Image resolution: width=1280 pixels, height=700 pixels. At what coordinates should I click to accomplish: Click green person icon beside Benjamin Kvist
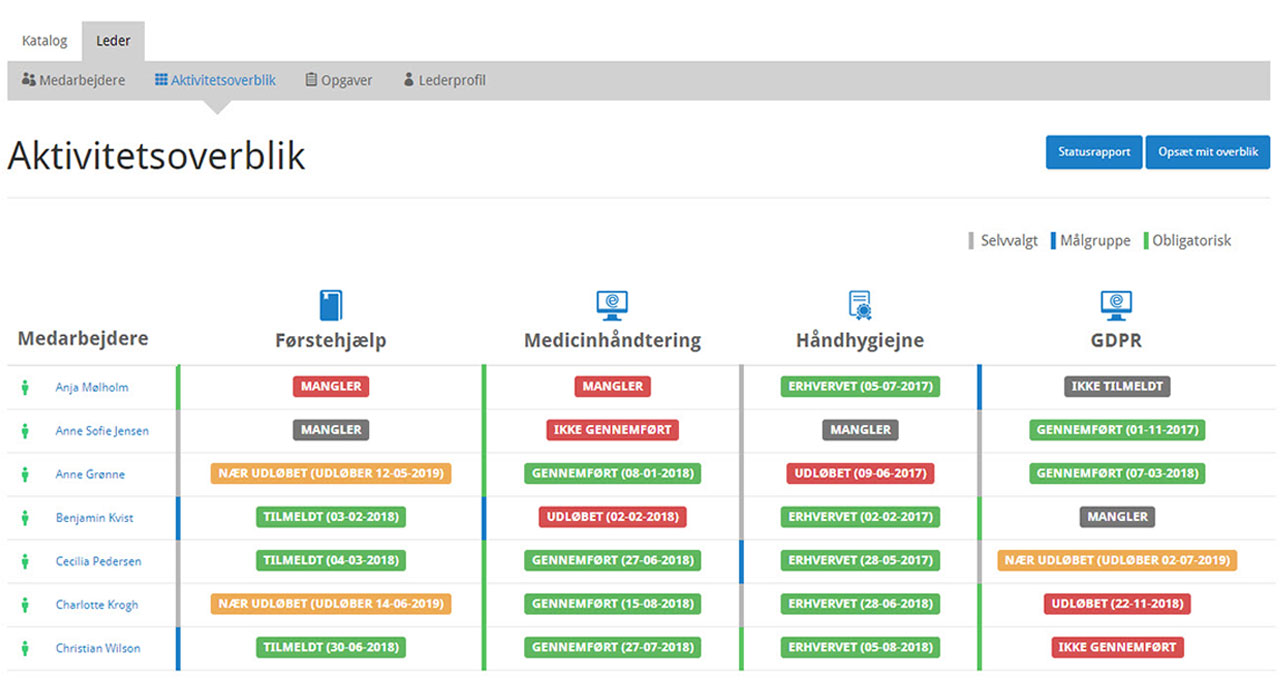pos(25,518)
